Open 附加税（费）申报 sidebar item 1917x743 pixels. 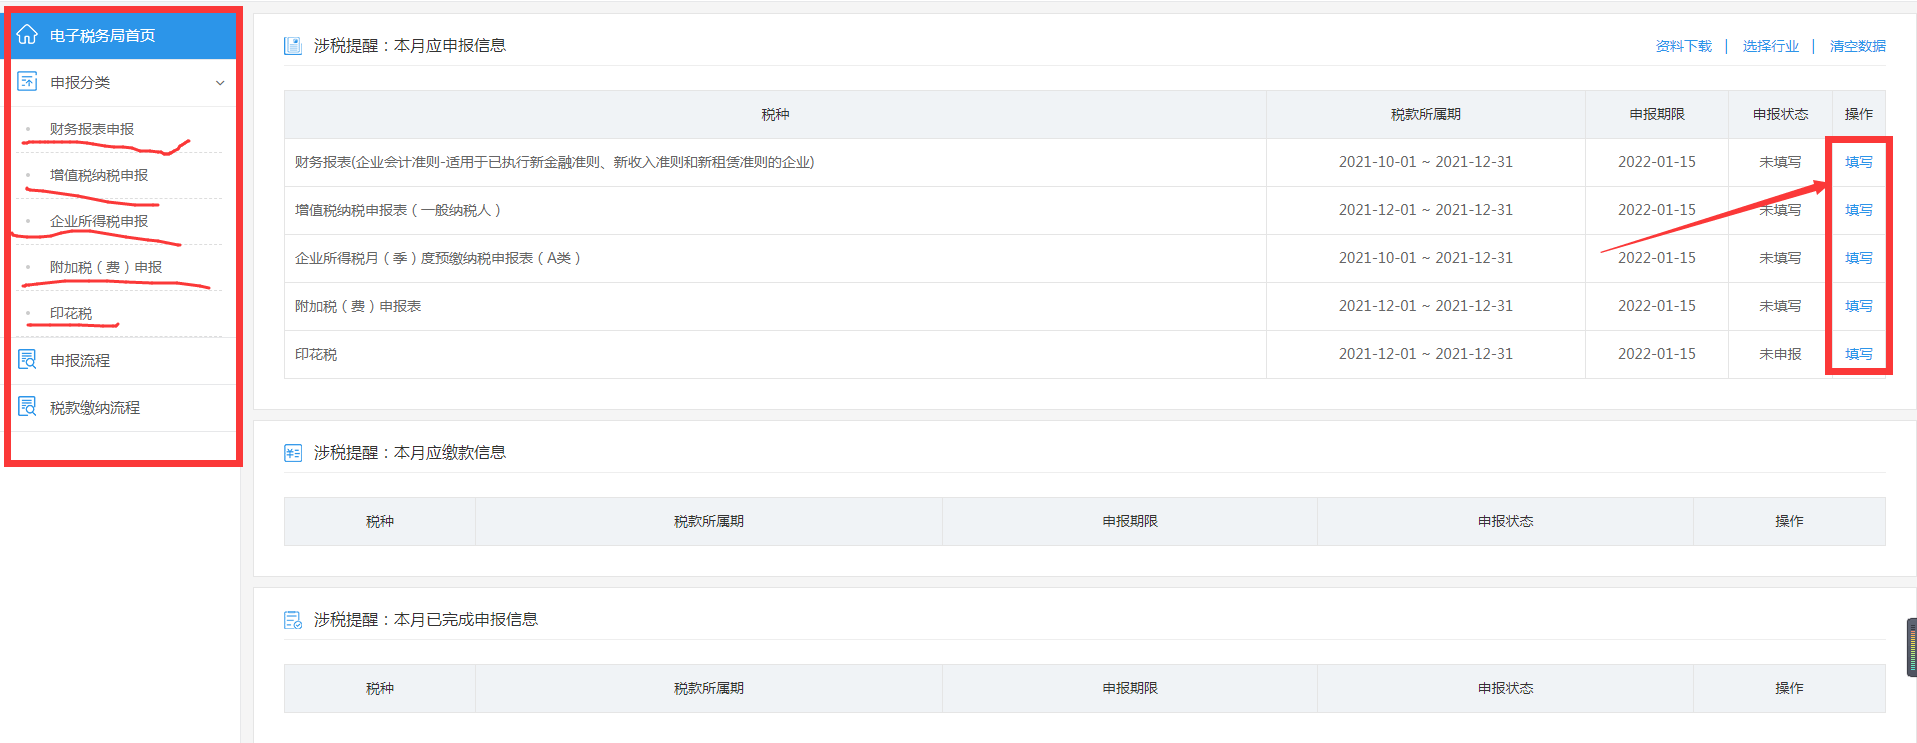point(106,267)
